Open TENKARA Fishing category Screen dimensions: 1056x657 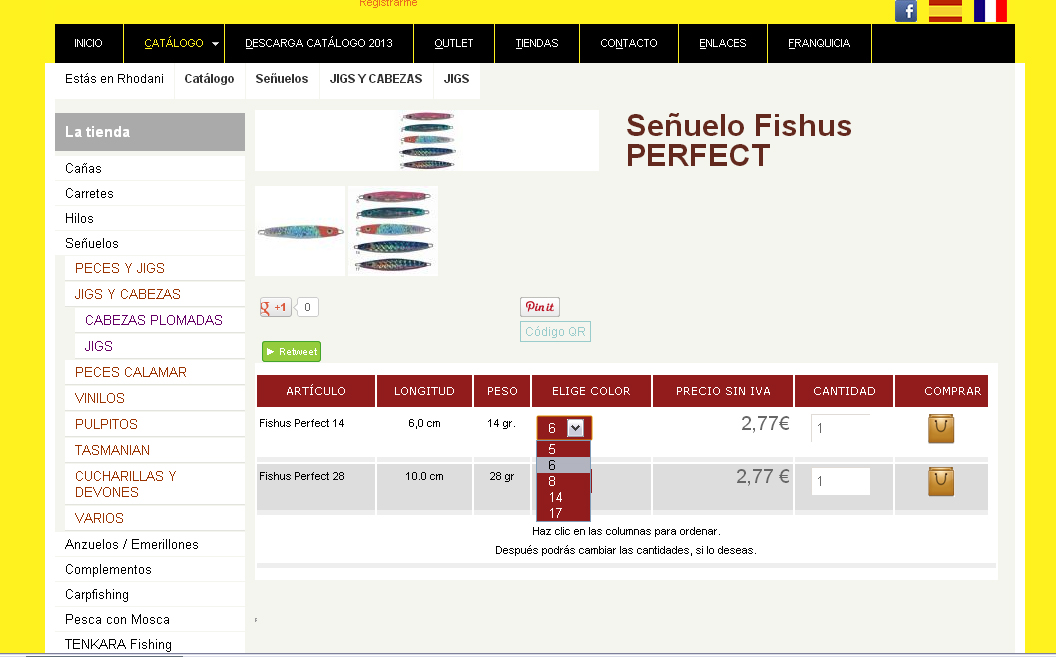[150, 644]
